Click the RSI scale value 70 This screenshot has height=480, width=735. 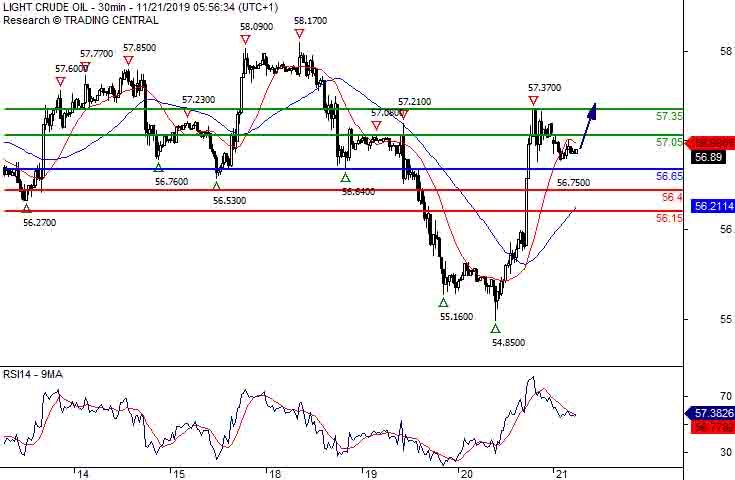(x=726, y=397)
